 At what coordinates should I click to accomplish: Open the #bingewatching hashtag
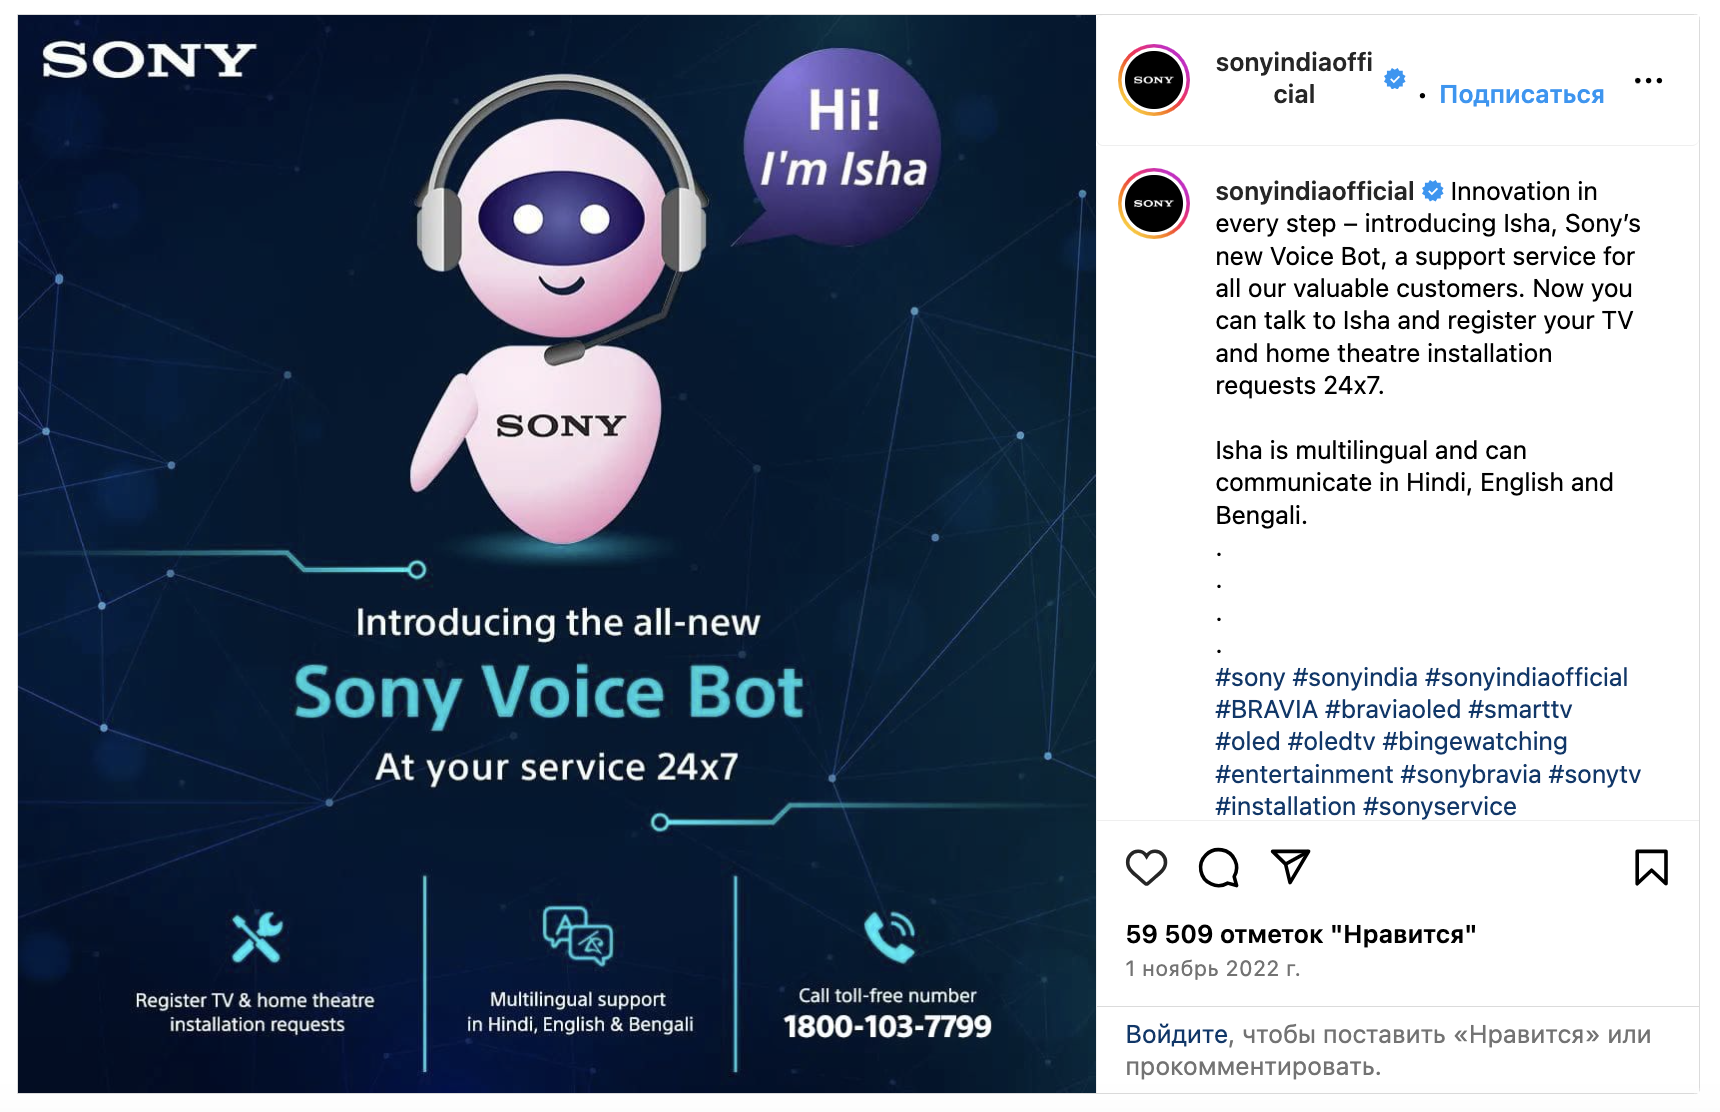[1474, 741]
